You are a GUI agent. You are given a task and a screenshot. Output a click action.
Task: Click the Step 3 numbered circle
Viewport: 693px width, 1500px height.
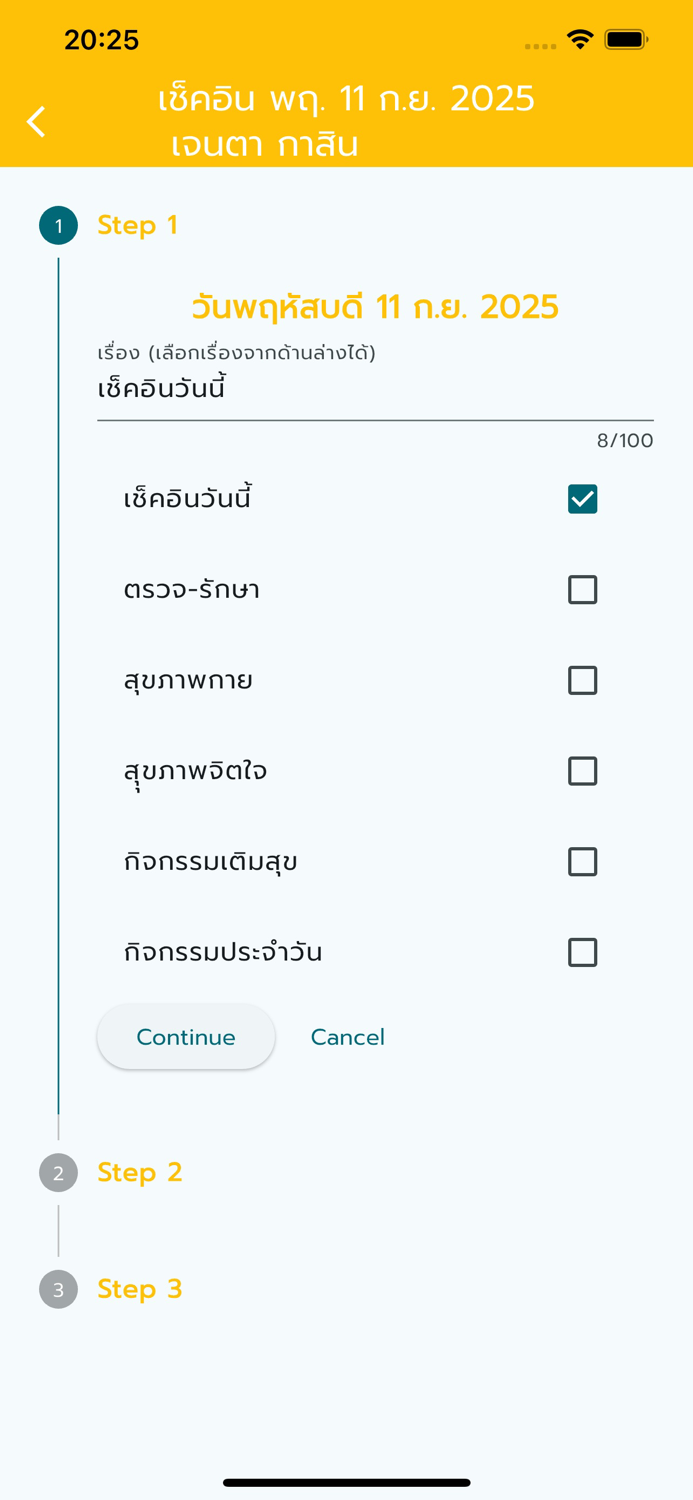pos(58,1289)
